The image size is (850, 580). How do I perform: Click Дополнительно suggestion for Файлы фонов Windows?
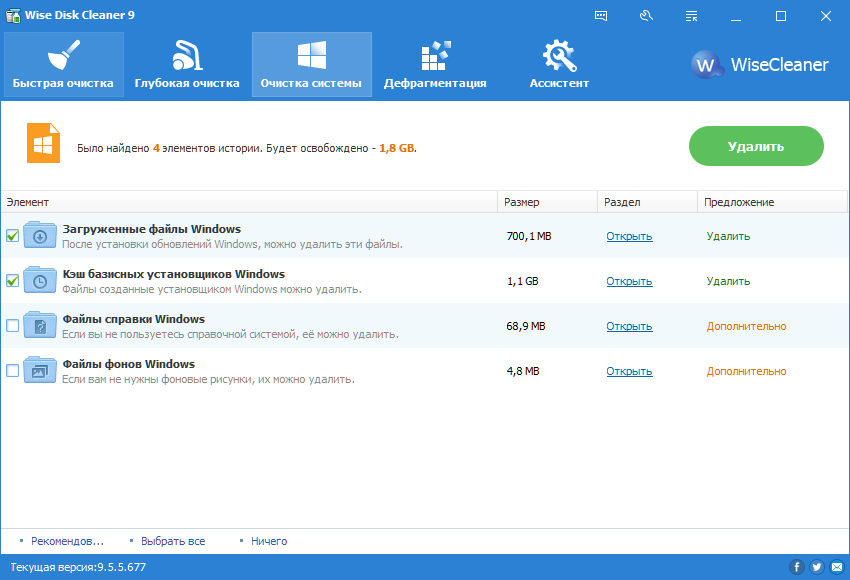[x=746, y=371]
